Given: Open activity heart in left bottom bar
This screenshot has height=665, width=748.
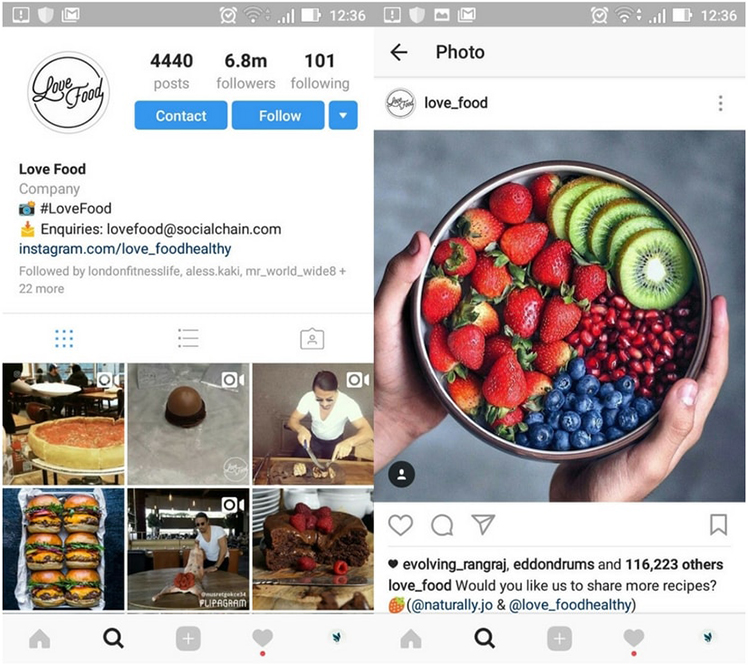Looking at the screenshot, I should tap(262, 638).
